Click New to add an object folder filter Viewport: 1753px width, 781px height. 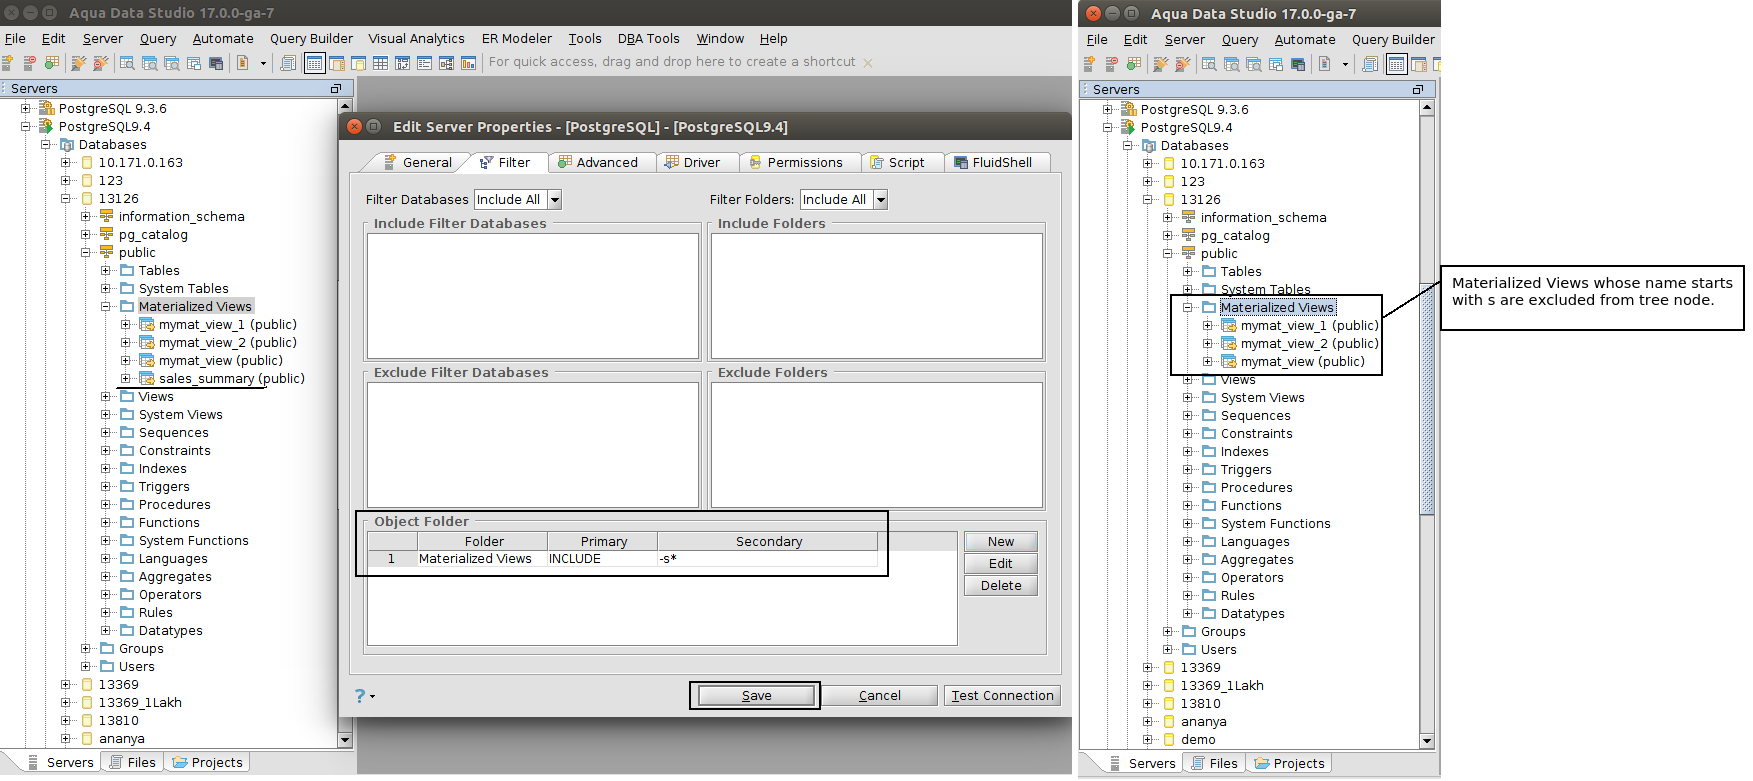point(1001,542)
